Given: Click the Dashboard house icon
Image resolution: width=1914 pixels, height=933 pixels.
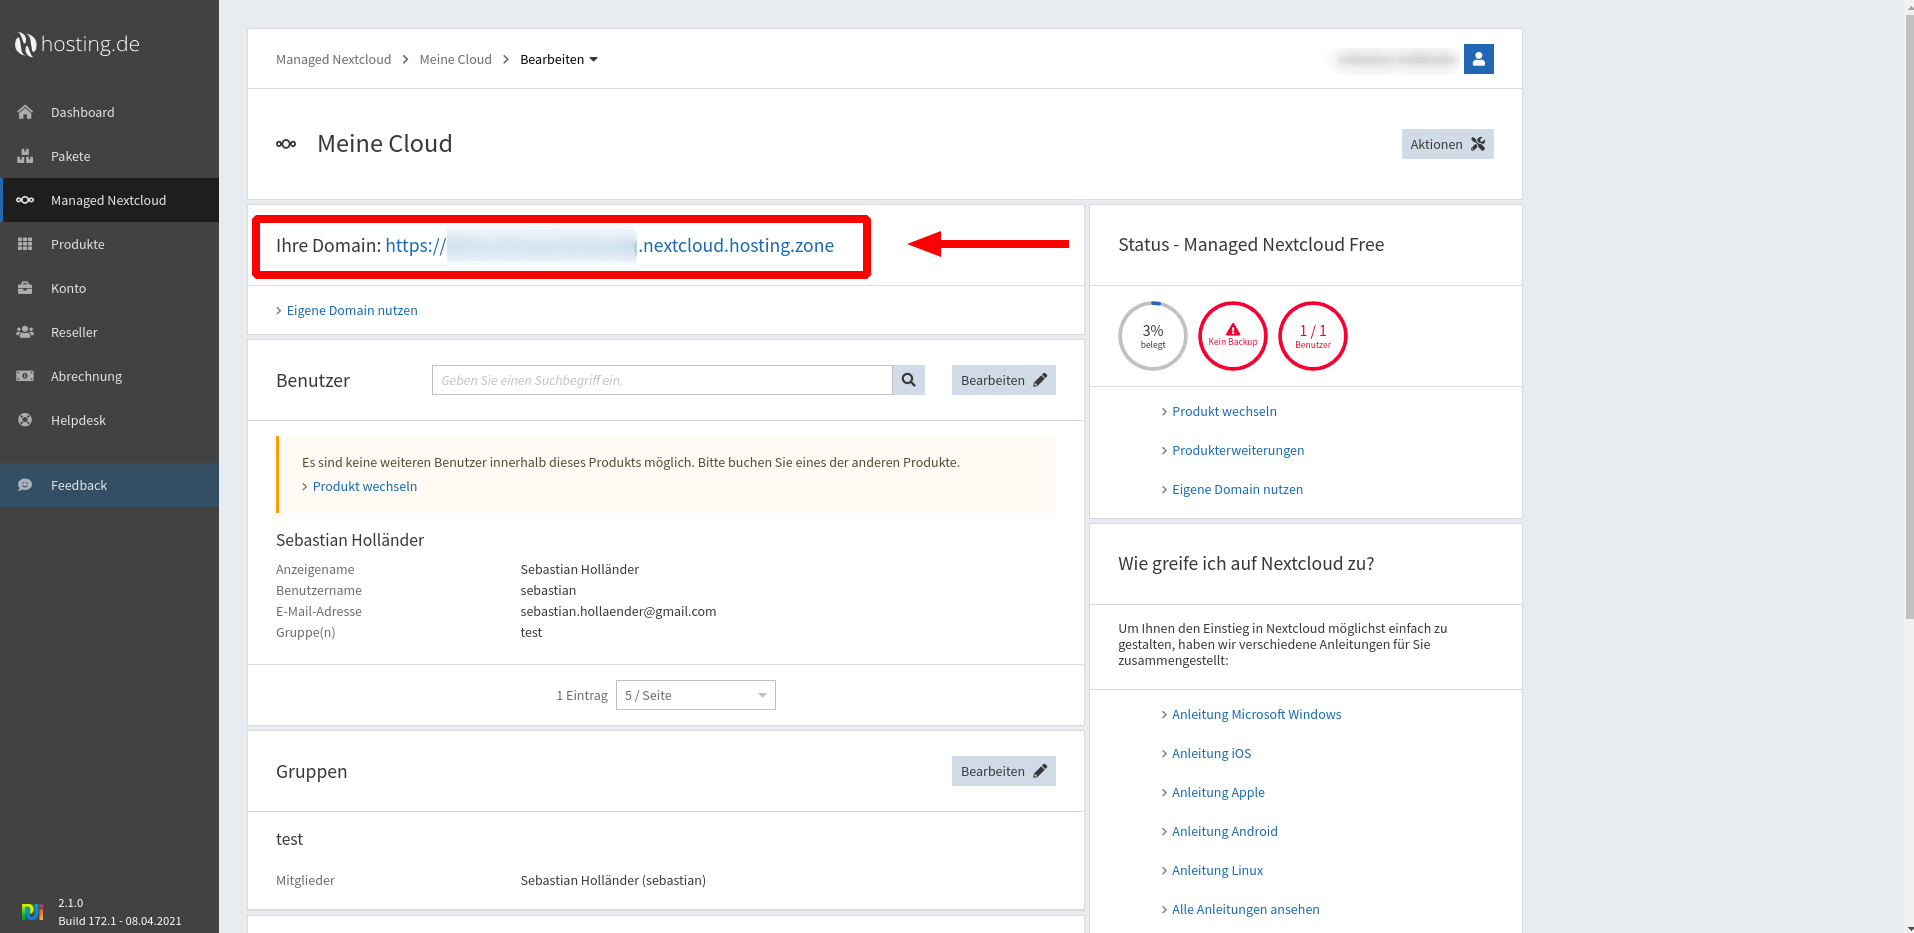Looking at the screenshot, I should click(25, 112).
